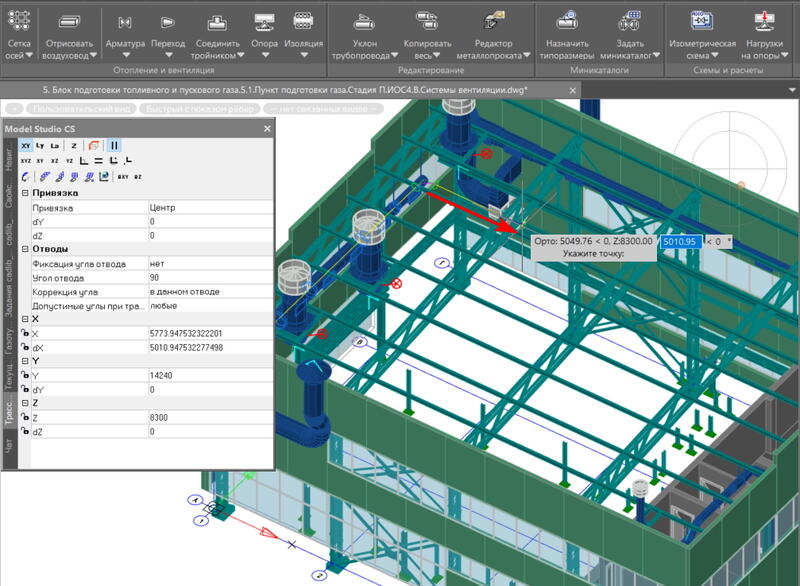The image size is (800, 586).
Task: Click the Назначить типоразмеры icon
Action: 567,21
